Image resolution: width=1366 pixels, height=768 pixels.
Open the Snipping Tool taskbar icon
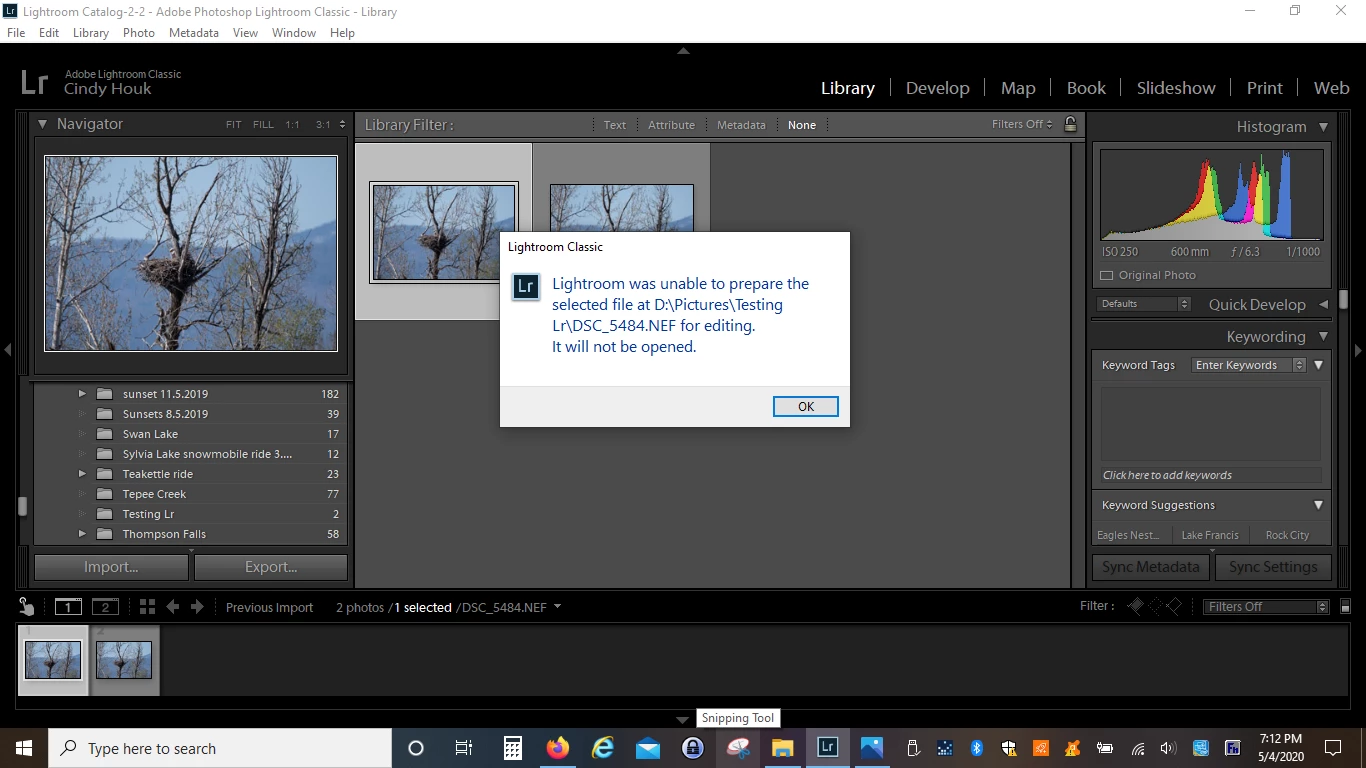coord(738,748)
